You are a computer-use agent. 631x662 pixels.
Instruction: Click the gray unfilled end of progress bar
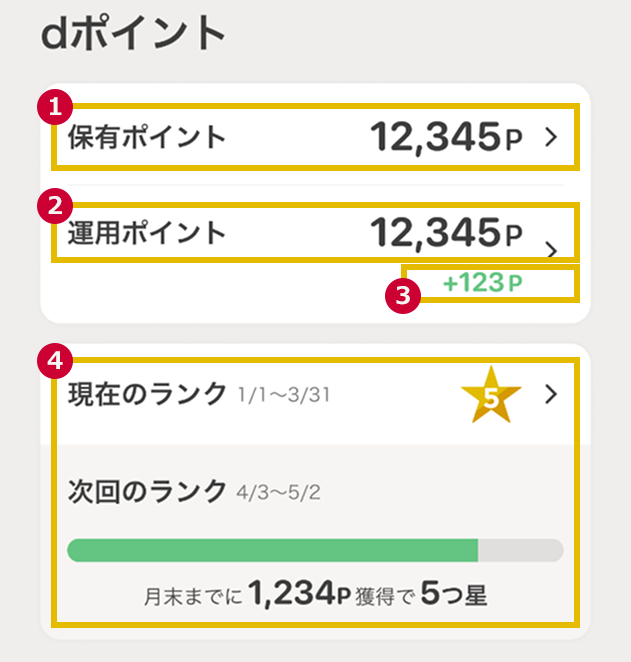pyautogui.click(x=520, y=550)
